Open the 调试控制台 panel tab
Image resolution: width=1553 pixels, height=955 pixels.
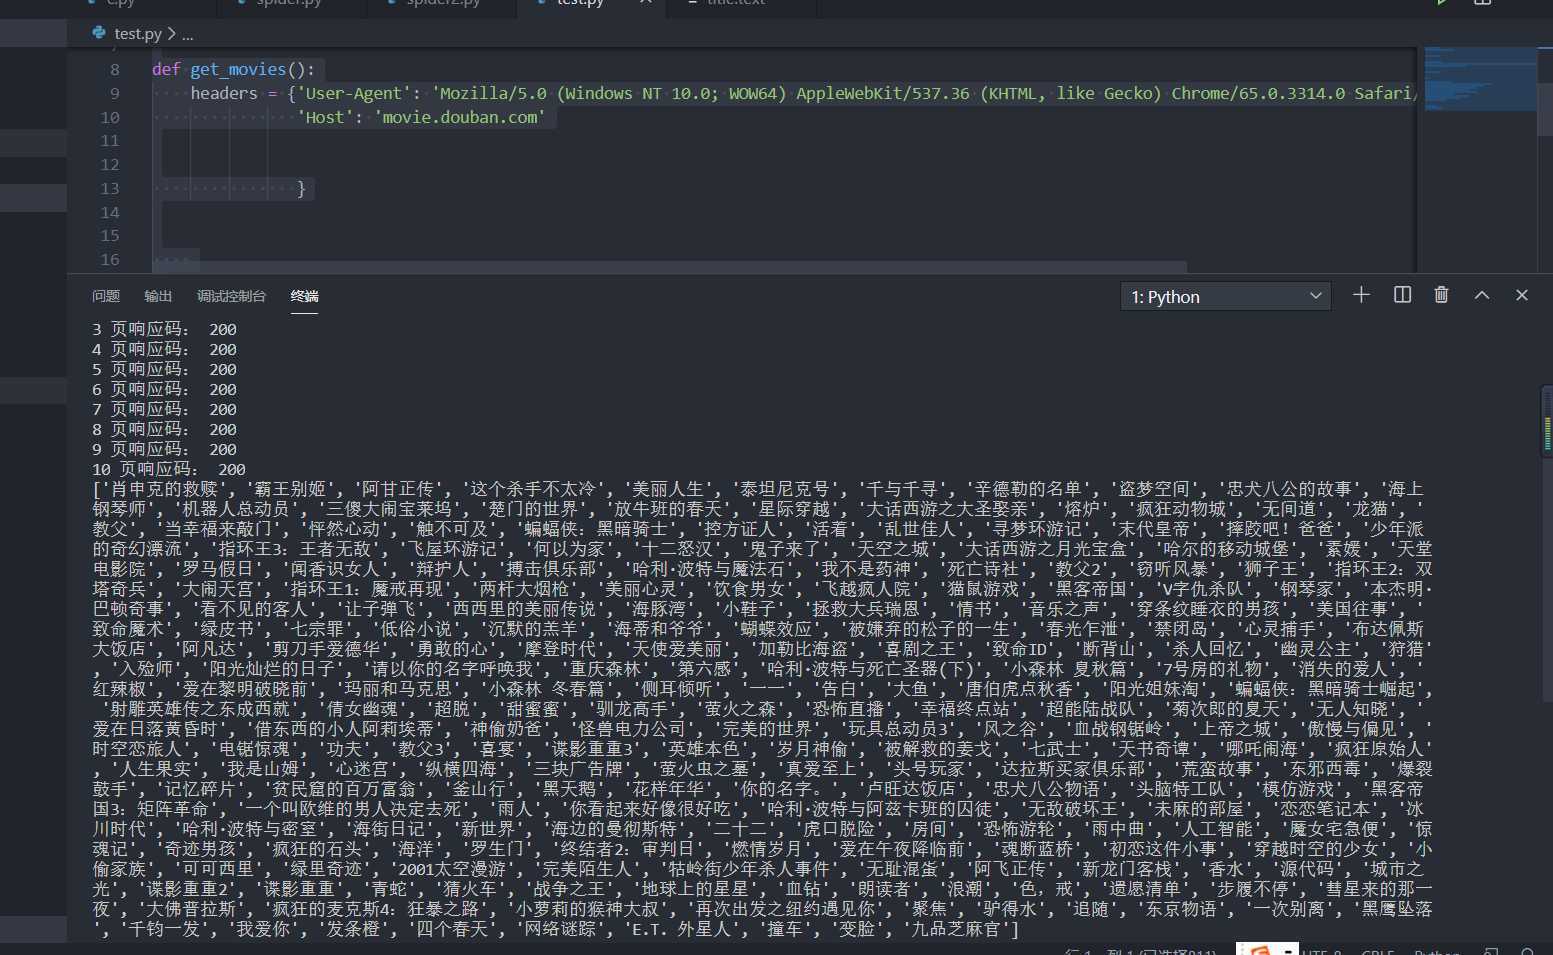(x=231, y=296)
